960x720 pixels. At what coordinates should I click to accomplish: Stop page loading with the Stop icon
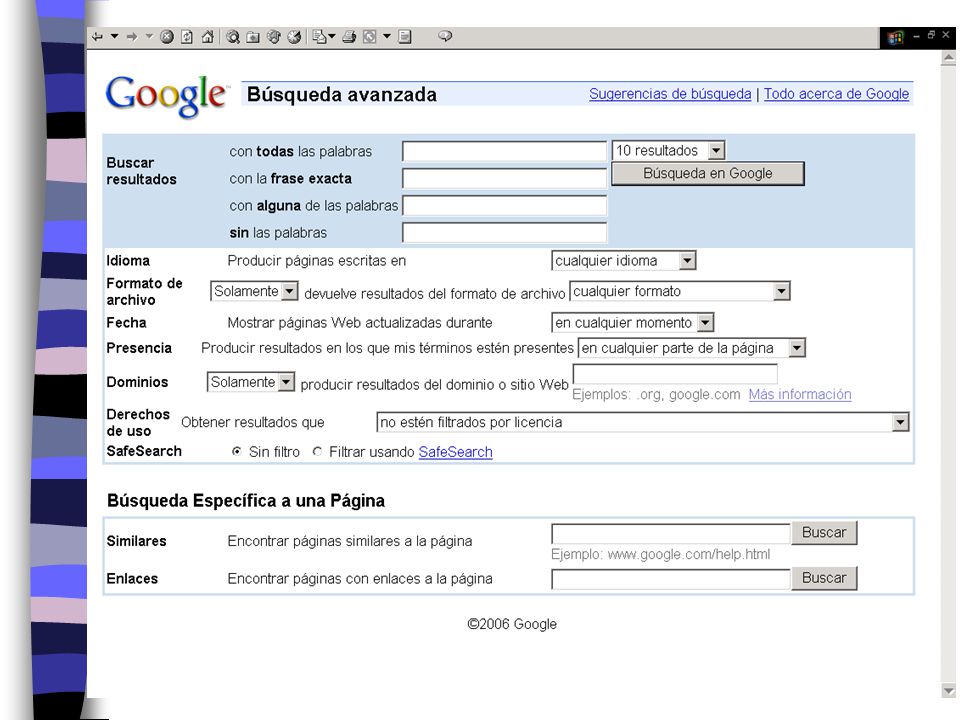tap(167, 37)
